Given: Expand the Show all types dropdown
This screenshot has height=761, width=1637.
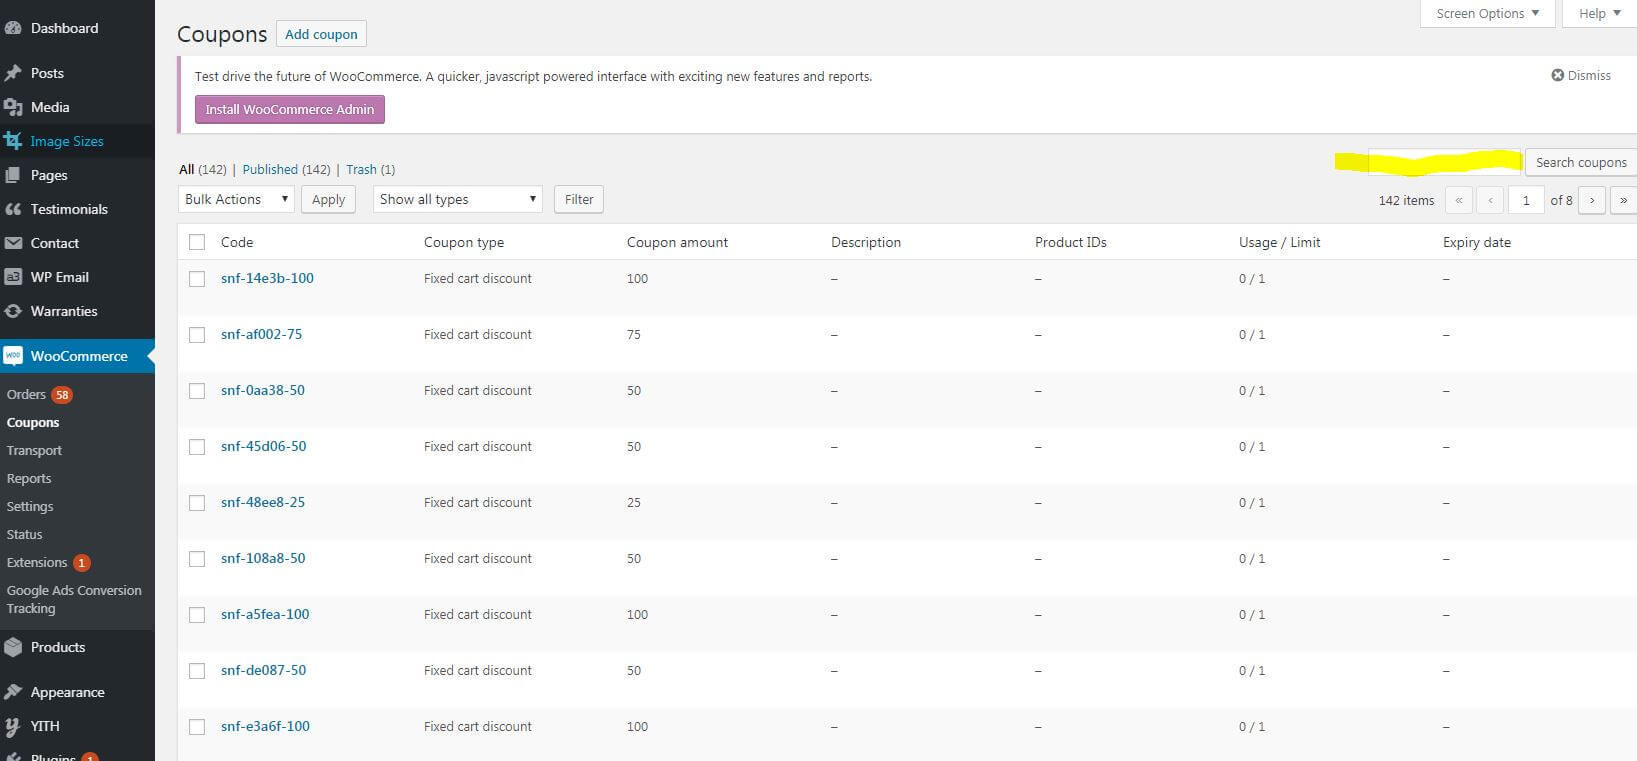Looking at the screenshot, I should 457,199.
